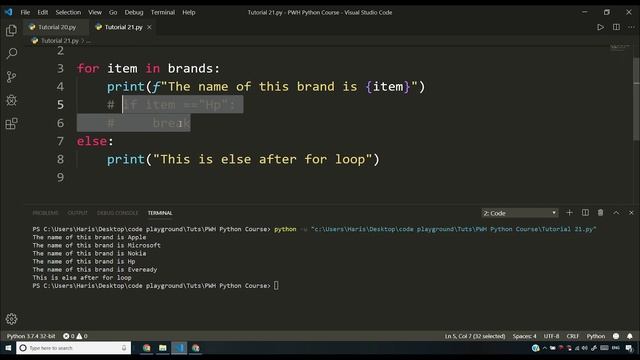Open the Debug menu
The height and width of the screenshot is (360, 640).
tap(134, 12)
